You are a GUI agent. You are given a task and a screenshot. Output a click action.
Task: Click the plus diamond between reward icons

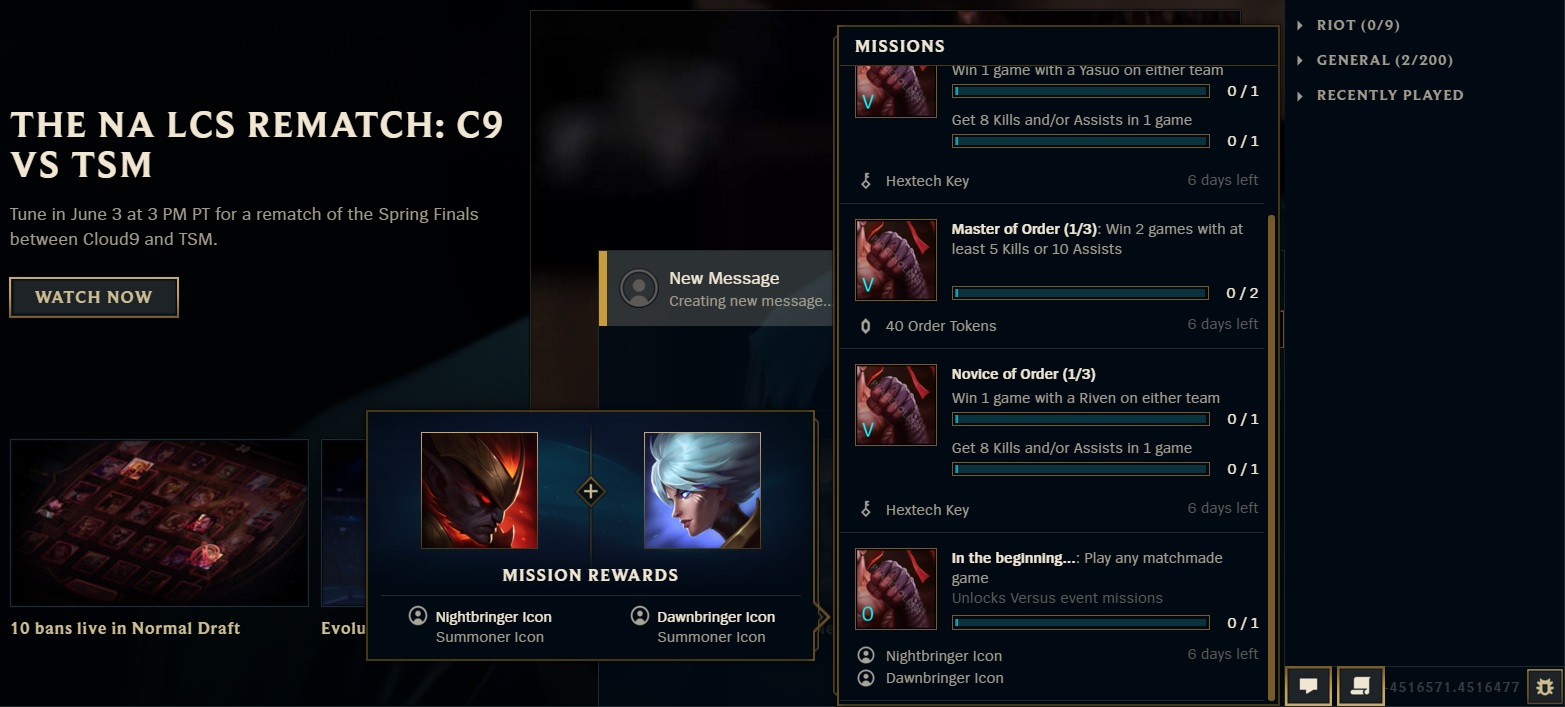tap(591, 491)
